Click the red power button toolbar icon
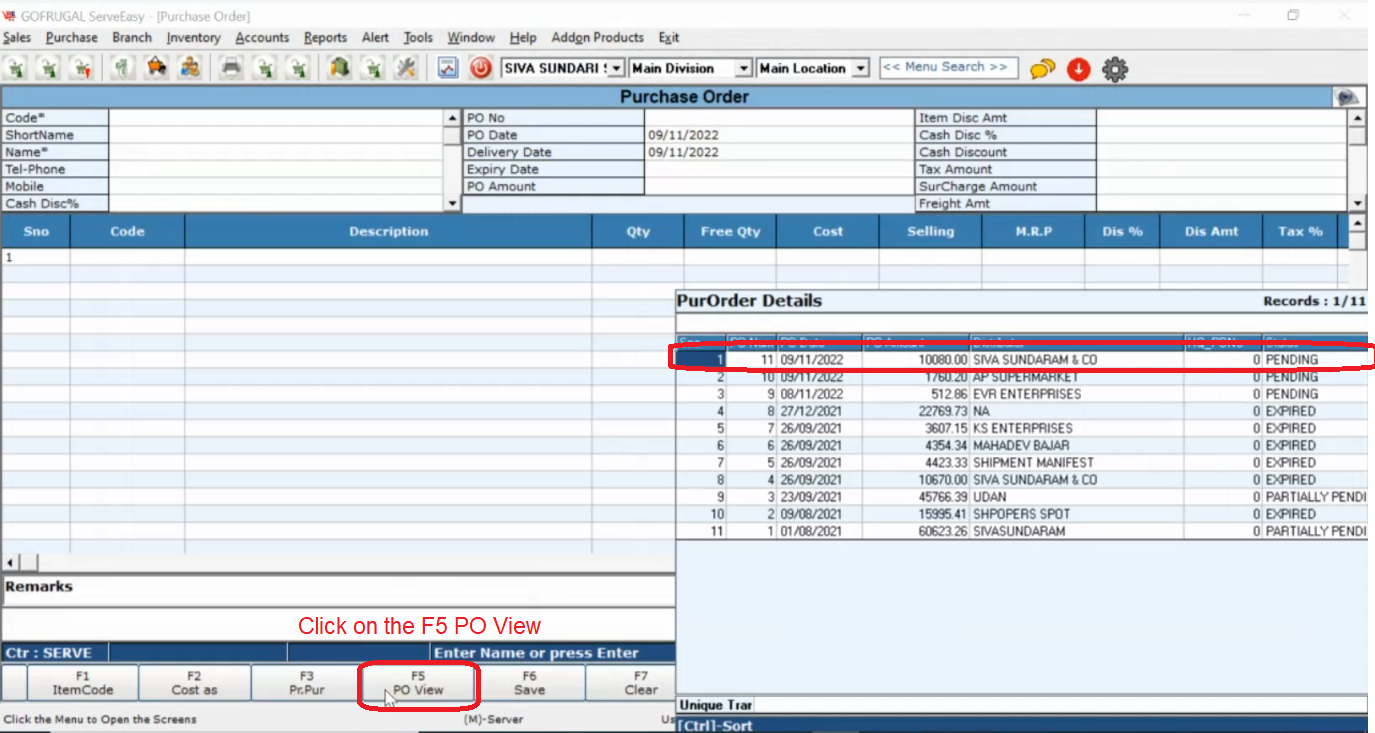The width and height of the screenshot is (1375, 733). [x=481, y=68]
